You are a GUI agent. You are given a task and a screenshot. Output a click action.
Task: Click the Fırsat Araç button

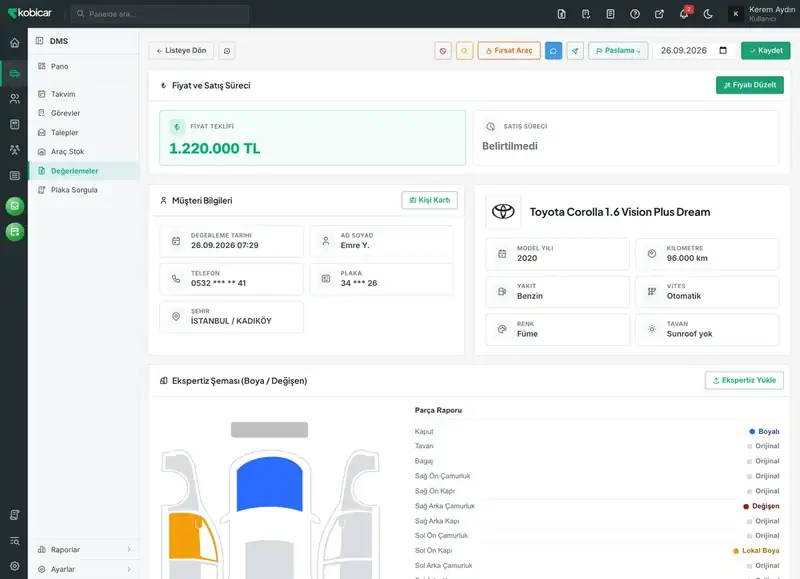pyautogui.click(x=509, y=51)
